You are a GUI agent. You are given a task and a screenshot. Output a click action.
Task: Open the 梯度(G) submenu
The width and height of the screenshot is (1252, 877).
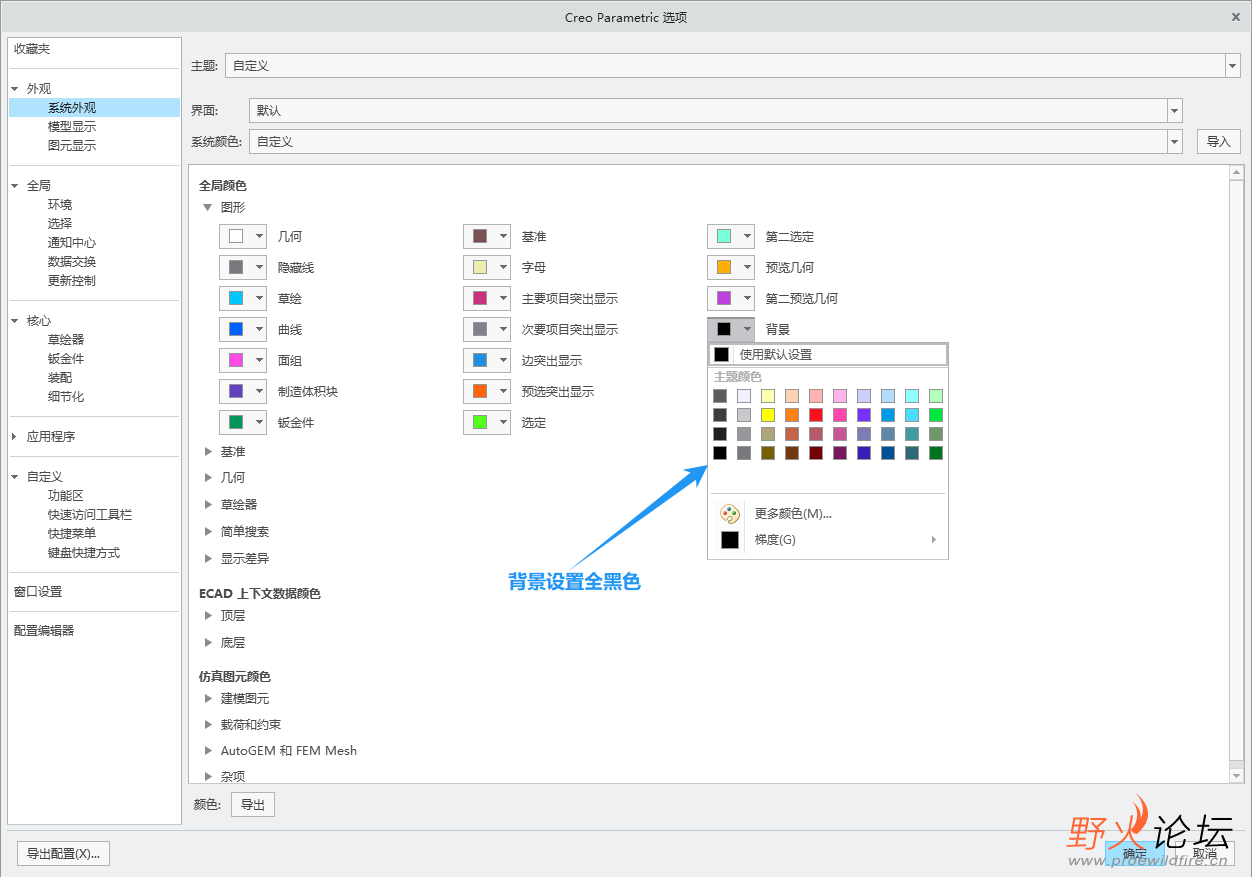[828, 540]
